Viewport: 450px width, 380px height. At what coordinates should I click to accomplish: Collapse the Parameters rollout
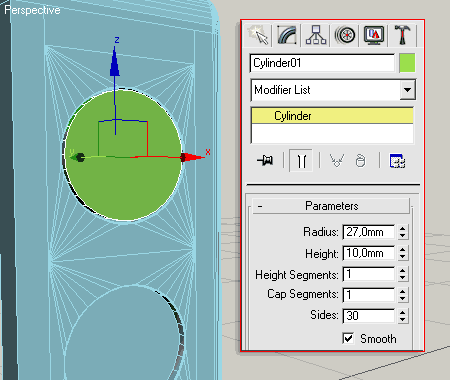(331, 206)
